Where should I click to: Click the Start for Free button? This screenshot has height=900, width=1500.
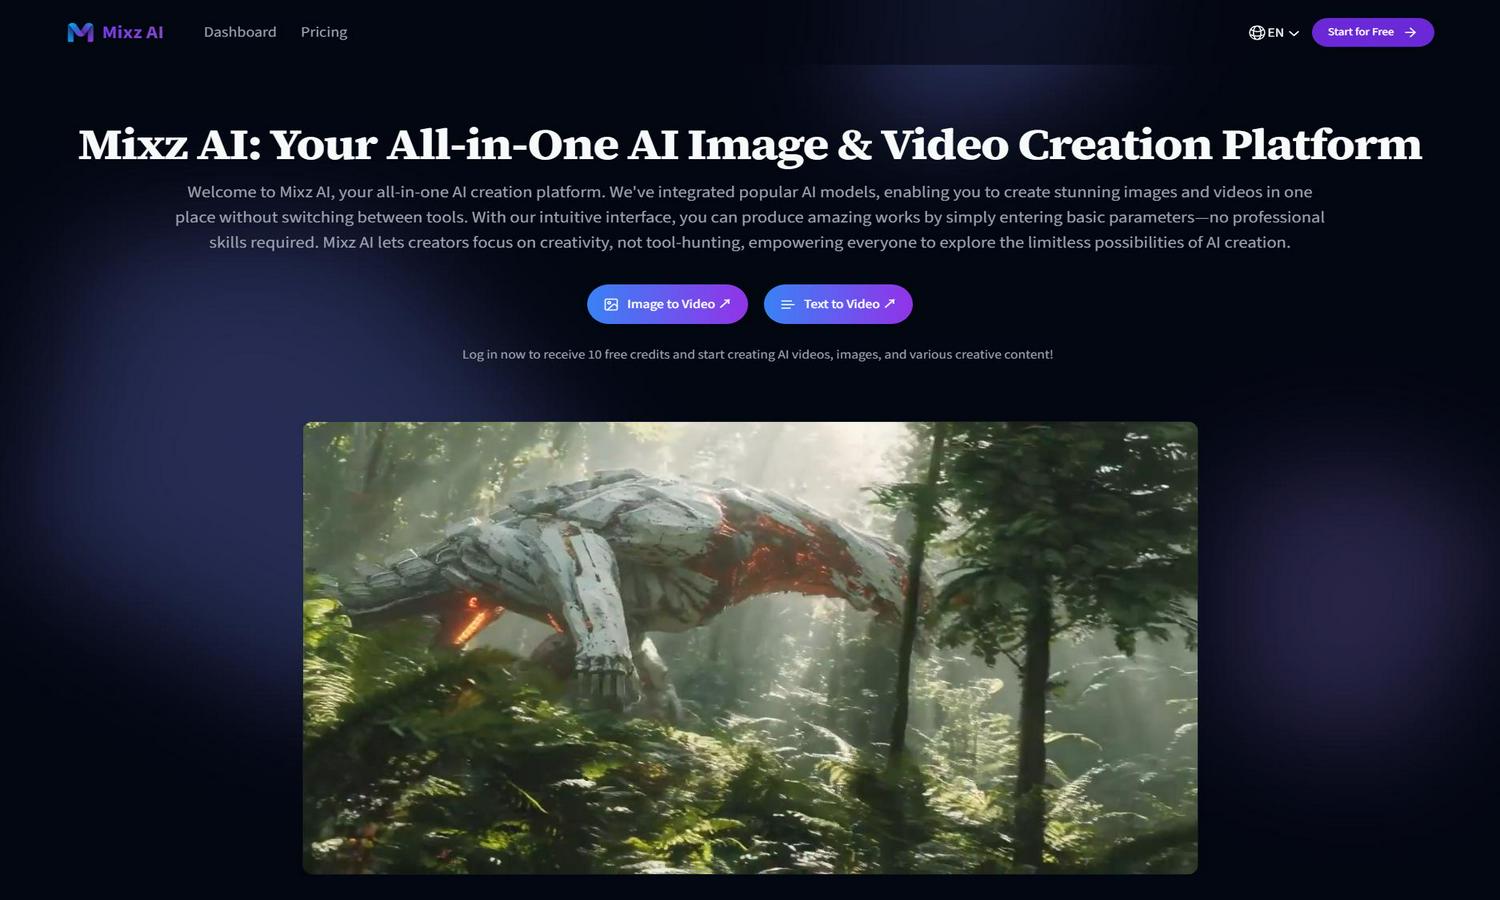(x=1372, y=32)
